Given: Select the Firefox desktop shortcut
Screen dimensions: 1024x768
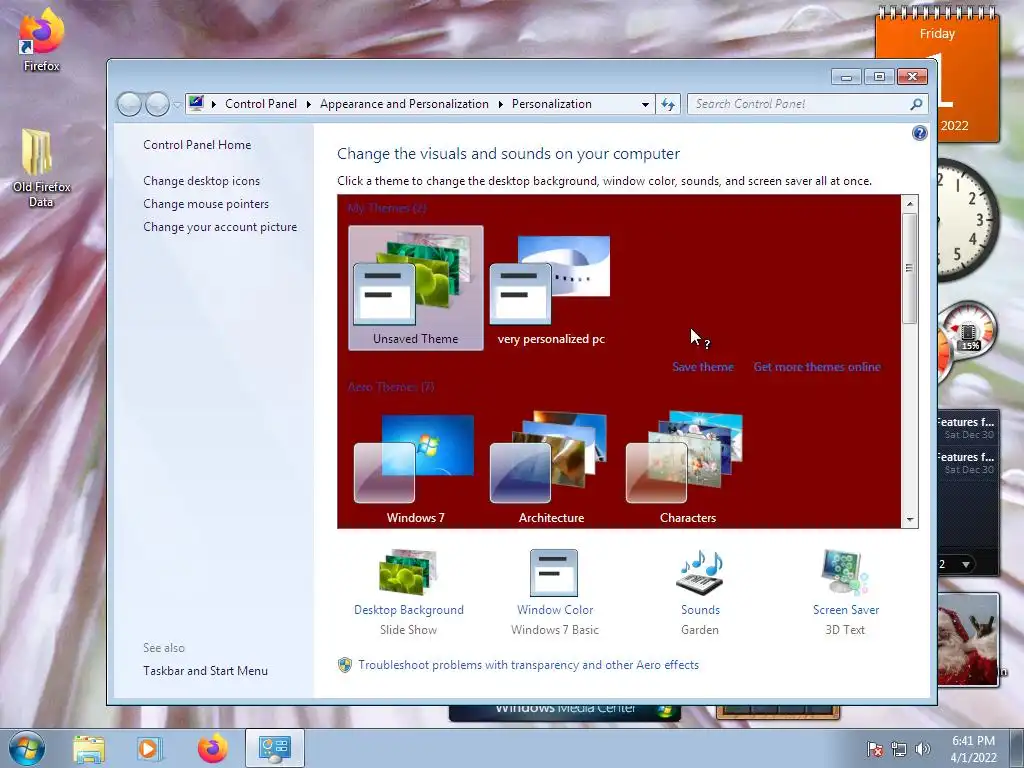Looking at the screenshot, I should 41,40.
